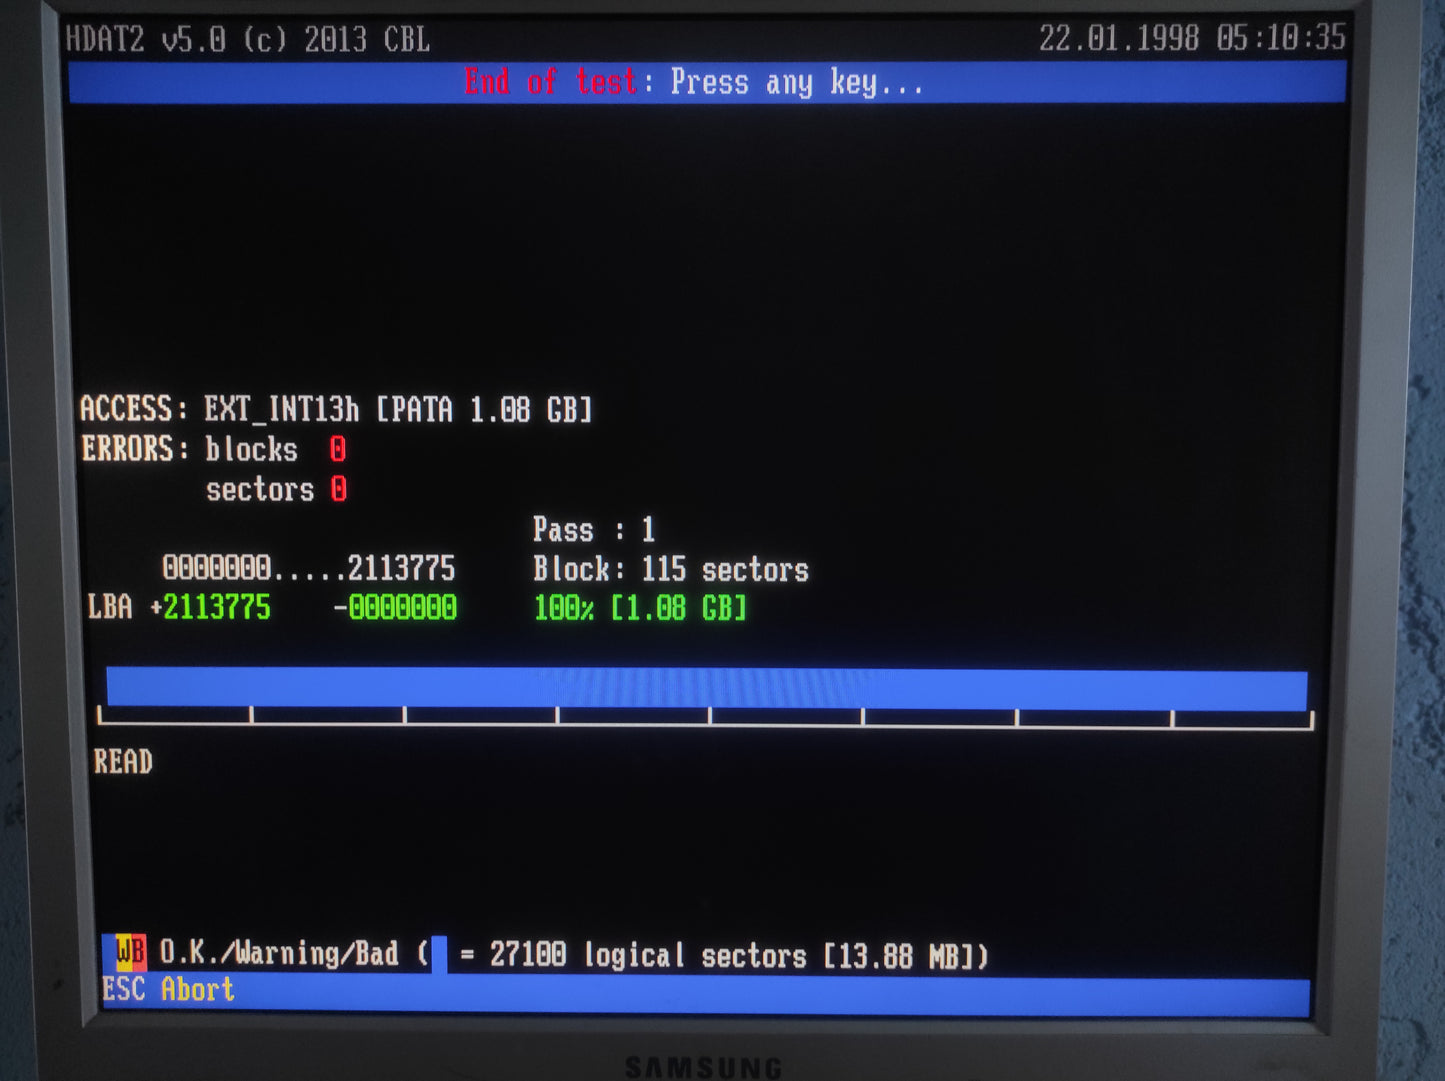Click the O.K./Warning/Bad legend text
1445x1081 pixels.
[279, 954]
